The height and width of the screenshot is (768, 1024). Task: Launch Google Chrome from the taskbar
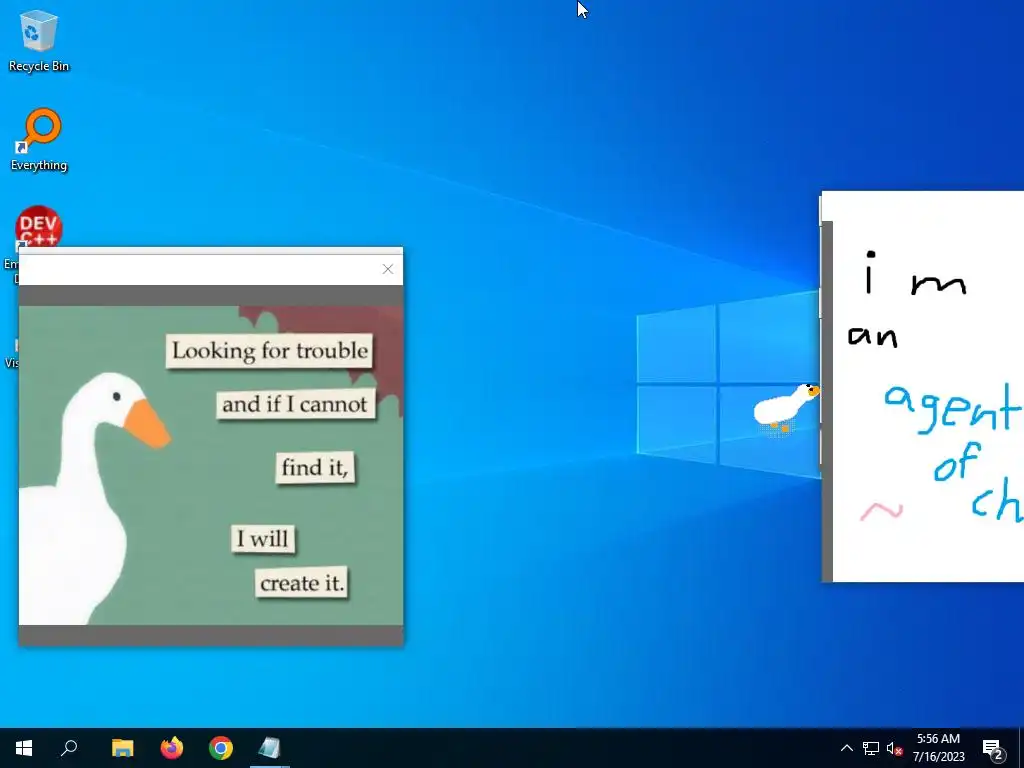click(221, 748)
